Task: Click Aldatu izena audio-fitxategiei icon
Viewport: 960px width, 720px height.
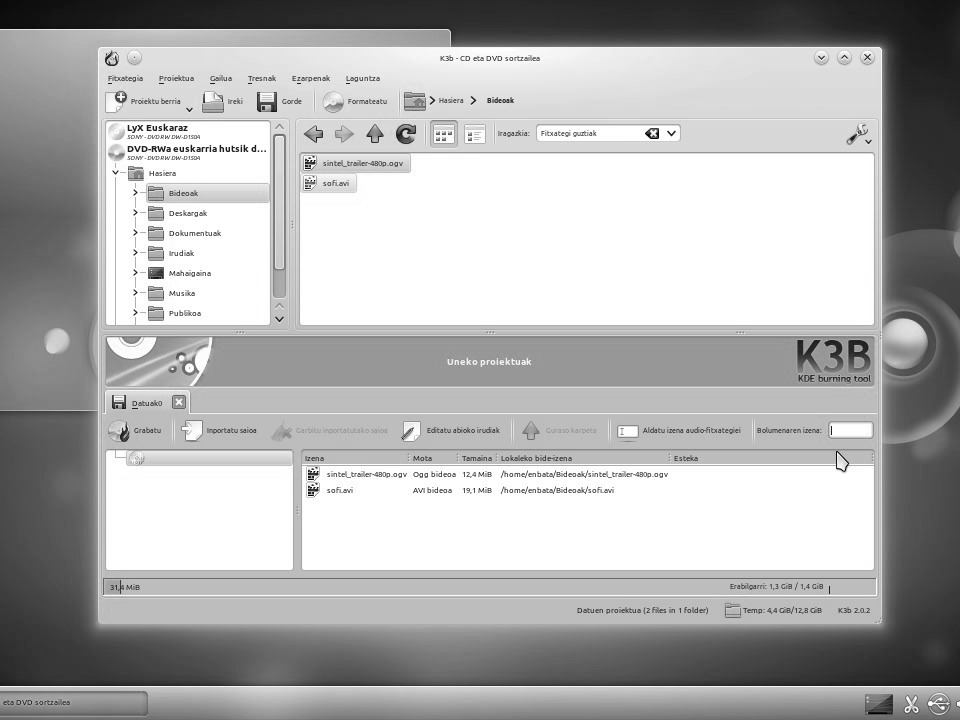Action: pyautogui.click(x=628, y=431)
